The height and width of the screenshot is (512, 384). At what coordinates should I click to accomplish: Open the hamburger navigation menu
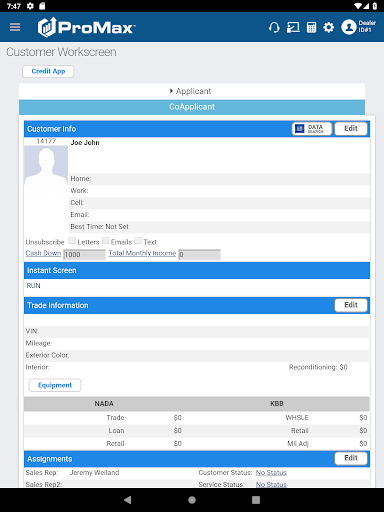[15, 27]
